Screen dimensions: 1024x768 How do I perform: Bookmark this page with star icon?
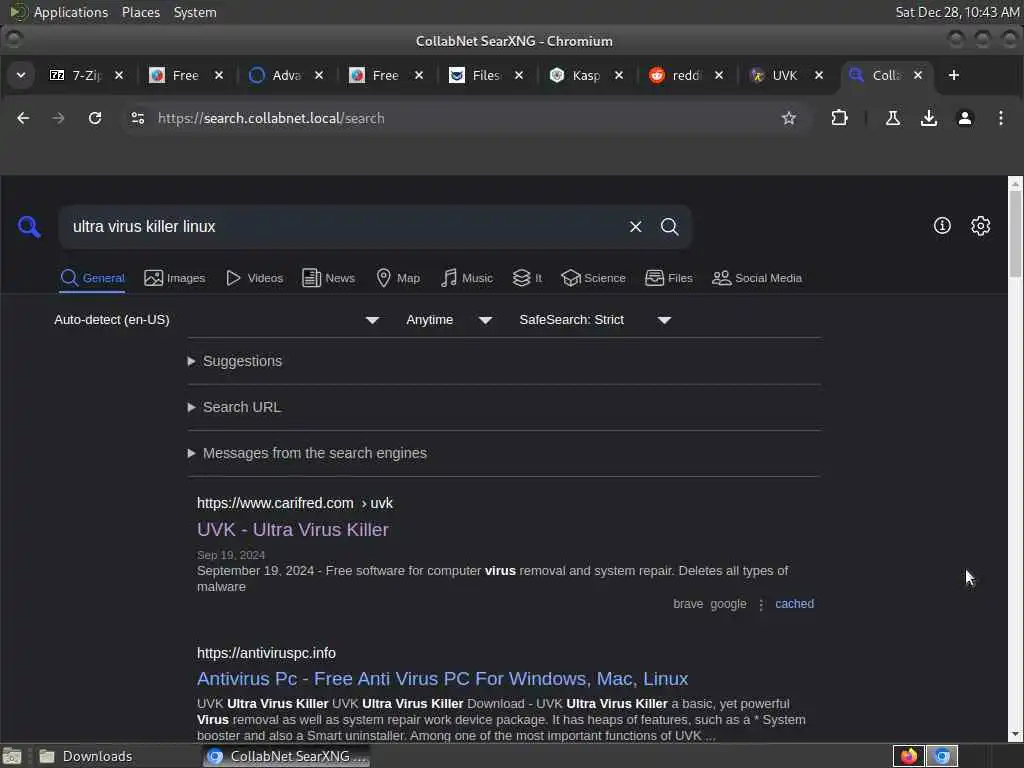(789, 118)
